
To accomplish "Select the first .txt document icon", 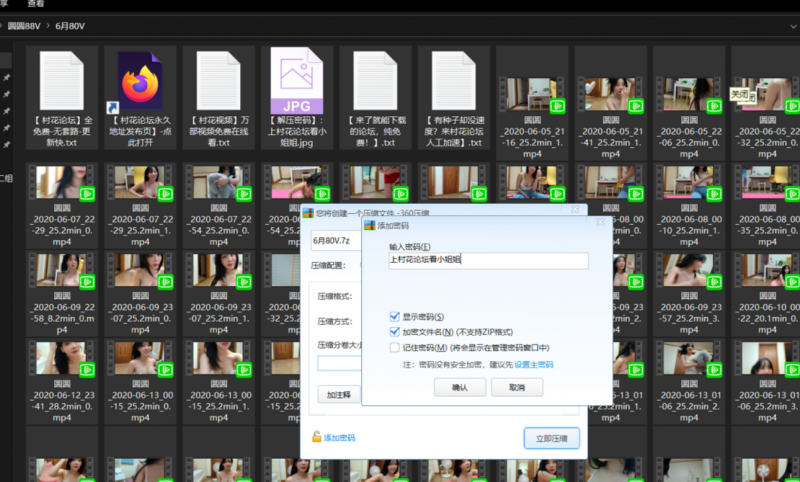I will pyautogui.click(x=61, y=80).
